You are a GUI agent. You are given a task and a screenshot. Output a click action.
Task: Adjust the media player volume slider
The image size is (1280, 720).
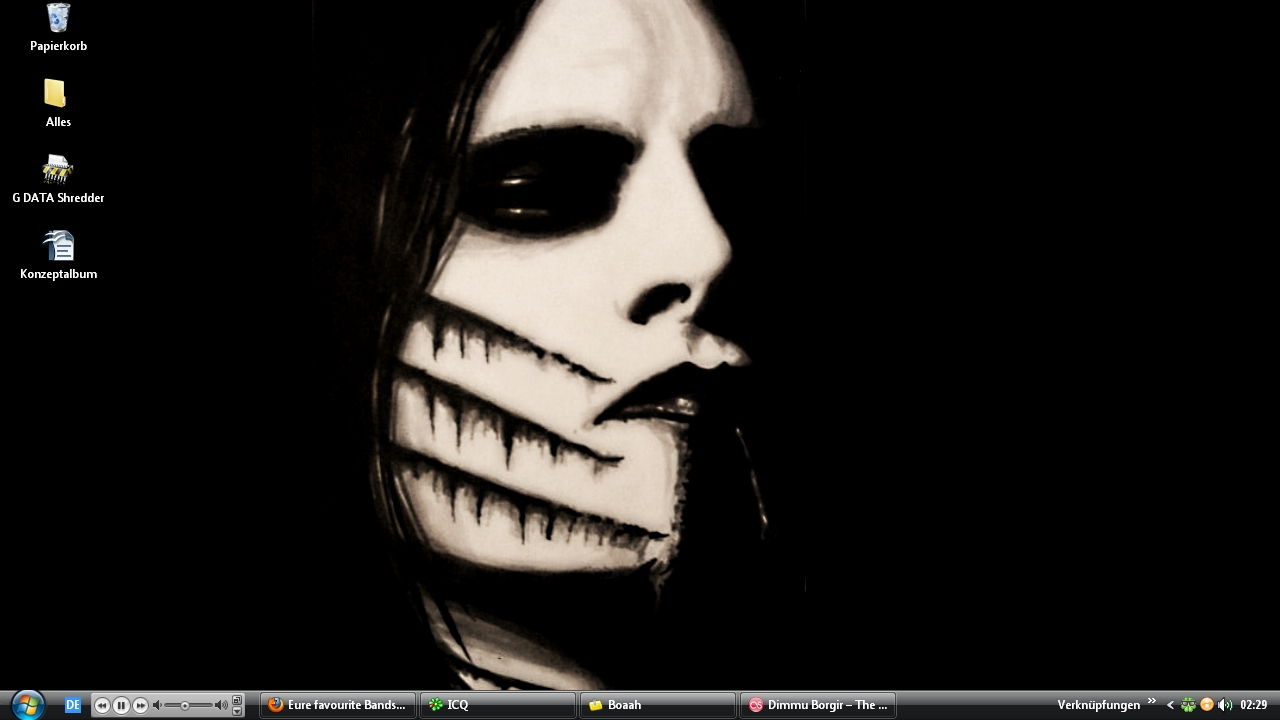click(x=188, y=705)
